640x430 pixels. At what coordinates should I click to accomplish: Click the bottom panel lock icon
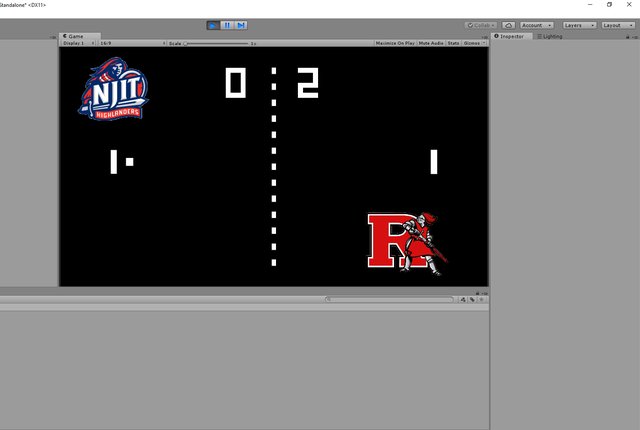[x=477, y=293]
